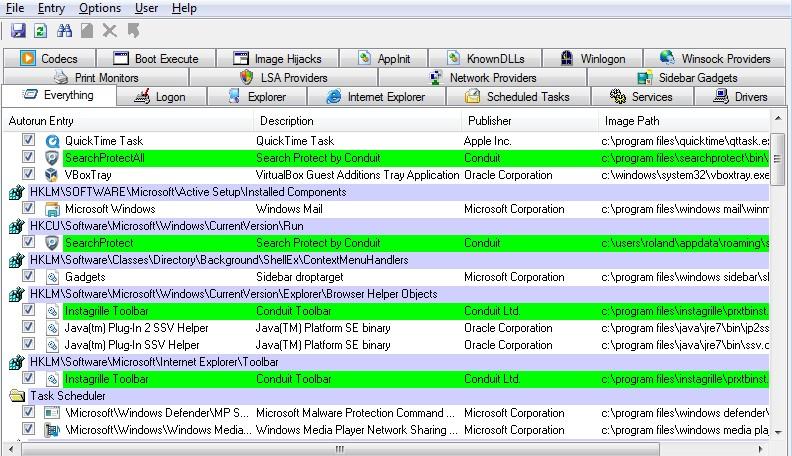This screenshot has width=792, height=456.
Task: Open the Internet Explorer tab
Action: click(x=376, y=96)
